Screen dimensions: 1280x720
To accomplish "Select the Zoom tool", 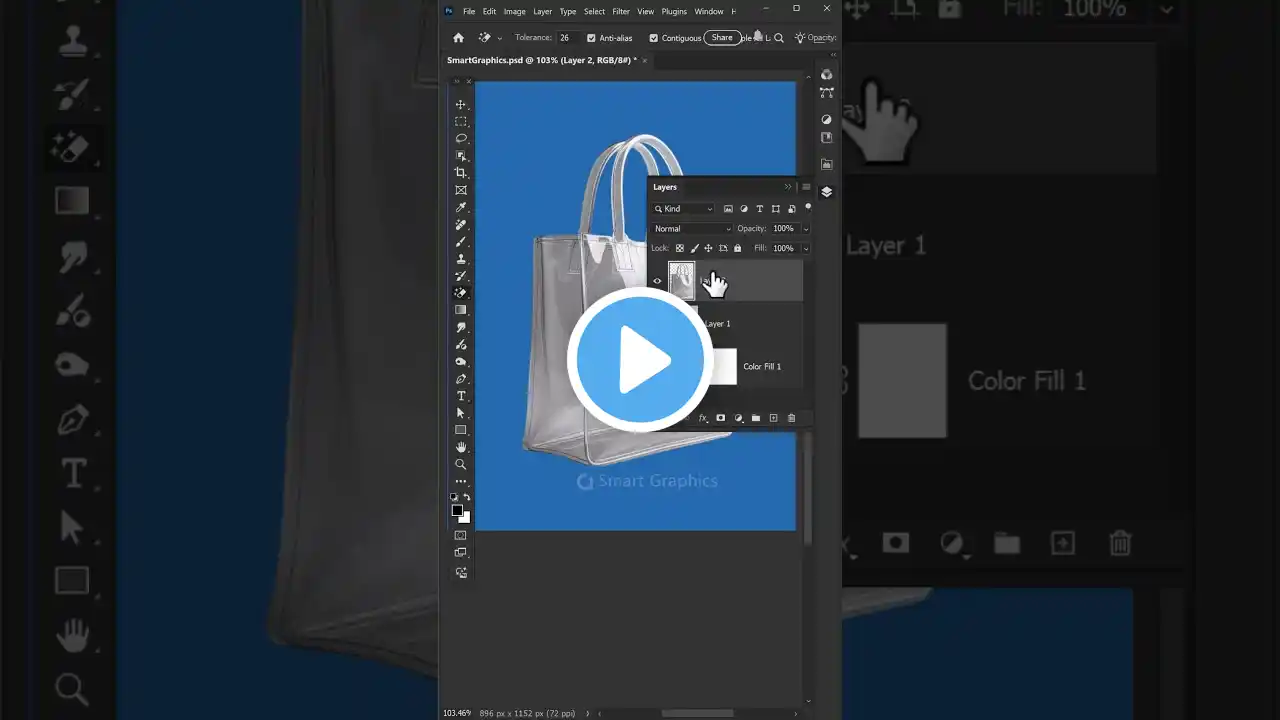I will (461, 464).
